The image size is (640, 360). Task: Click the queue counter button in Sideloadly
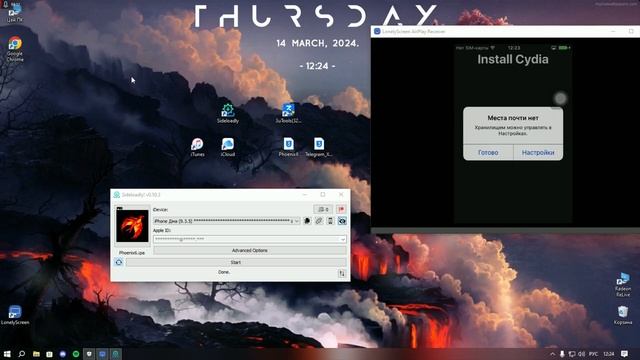point(323,209)
